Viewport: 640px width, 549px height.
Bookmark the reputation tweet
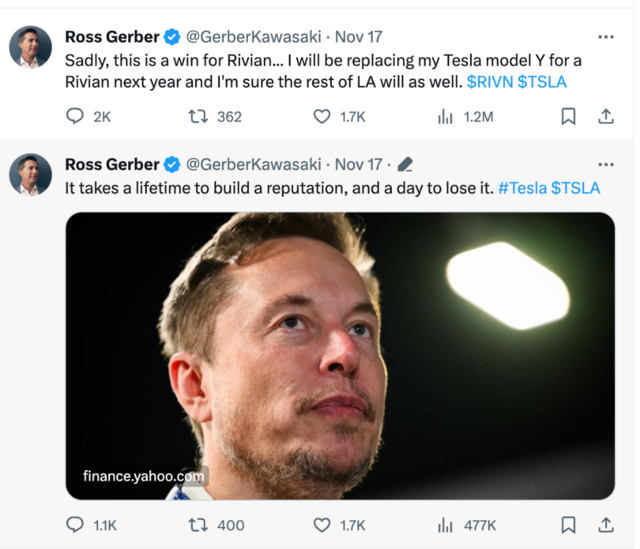568,524
